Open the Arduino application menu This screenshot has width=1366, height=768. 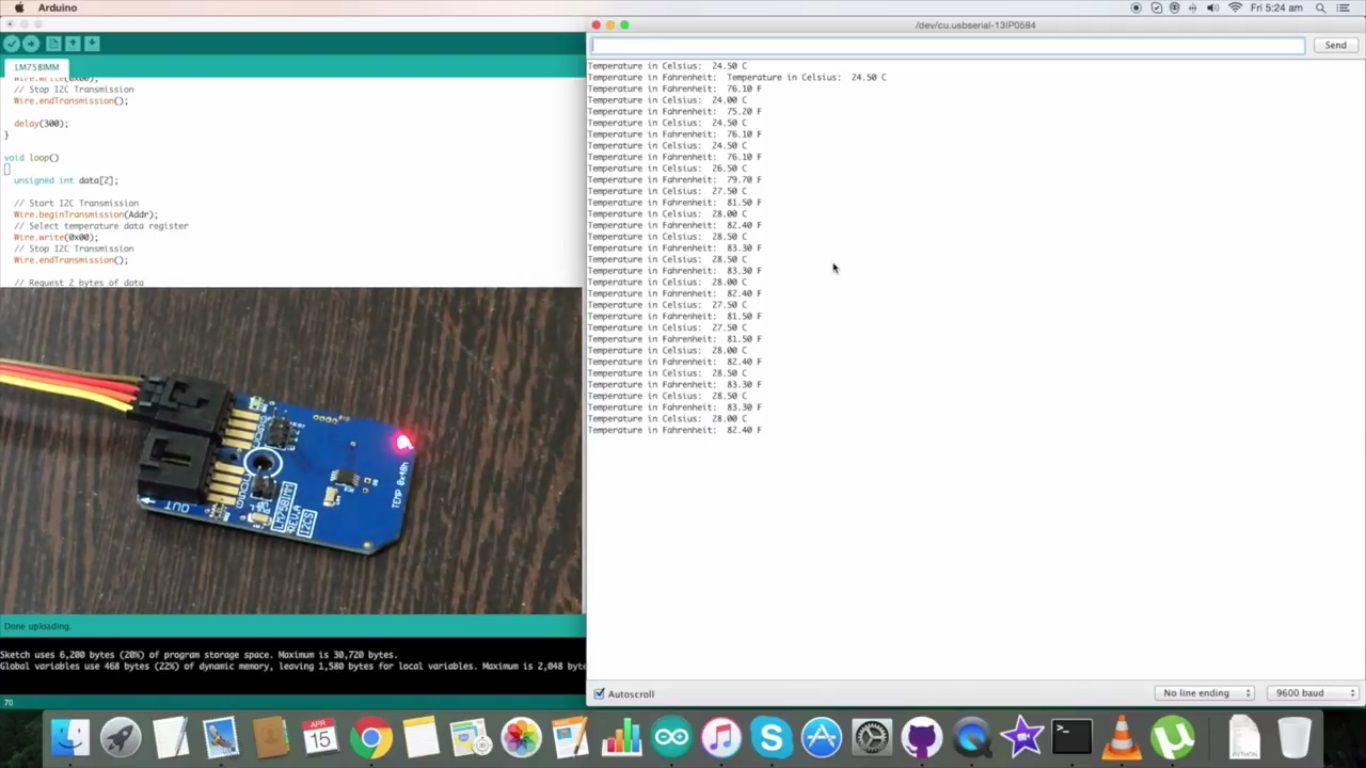point(57,7)
